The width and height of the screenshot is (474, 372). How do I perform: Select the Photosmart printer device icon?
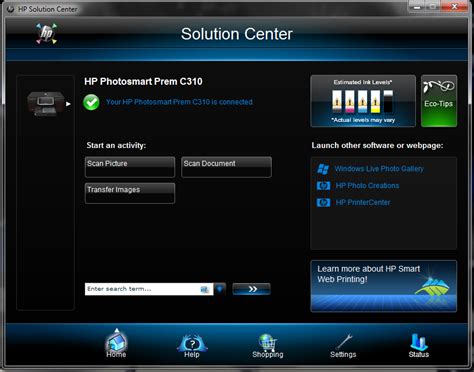(x=45, y=104)
